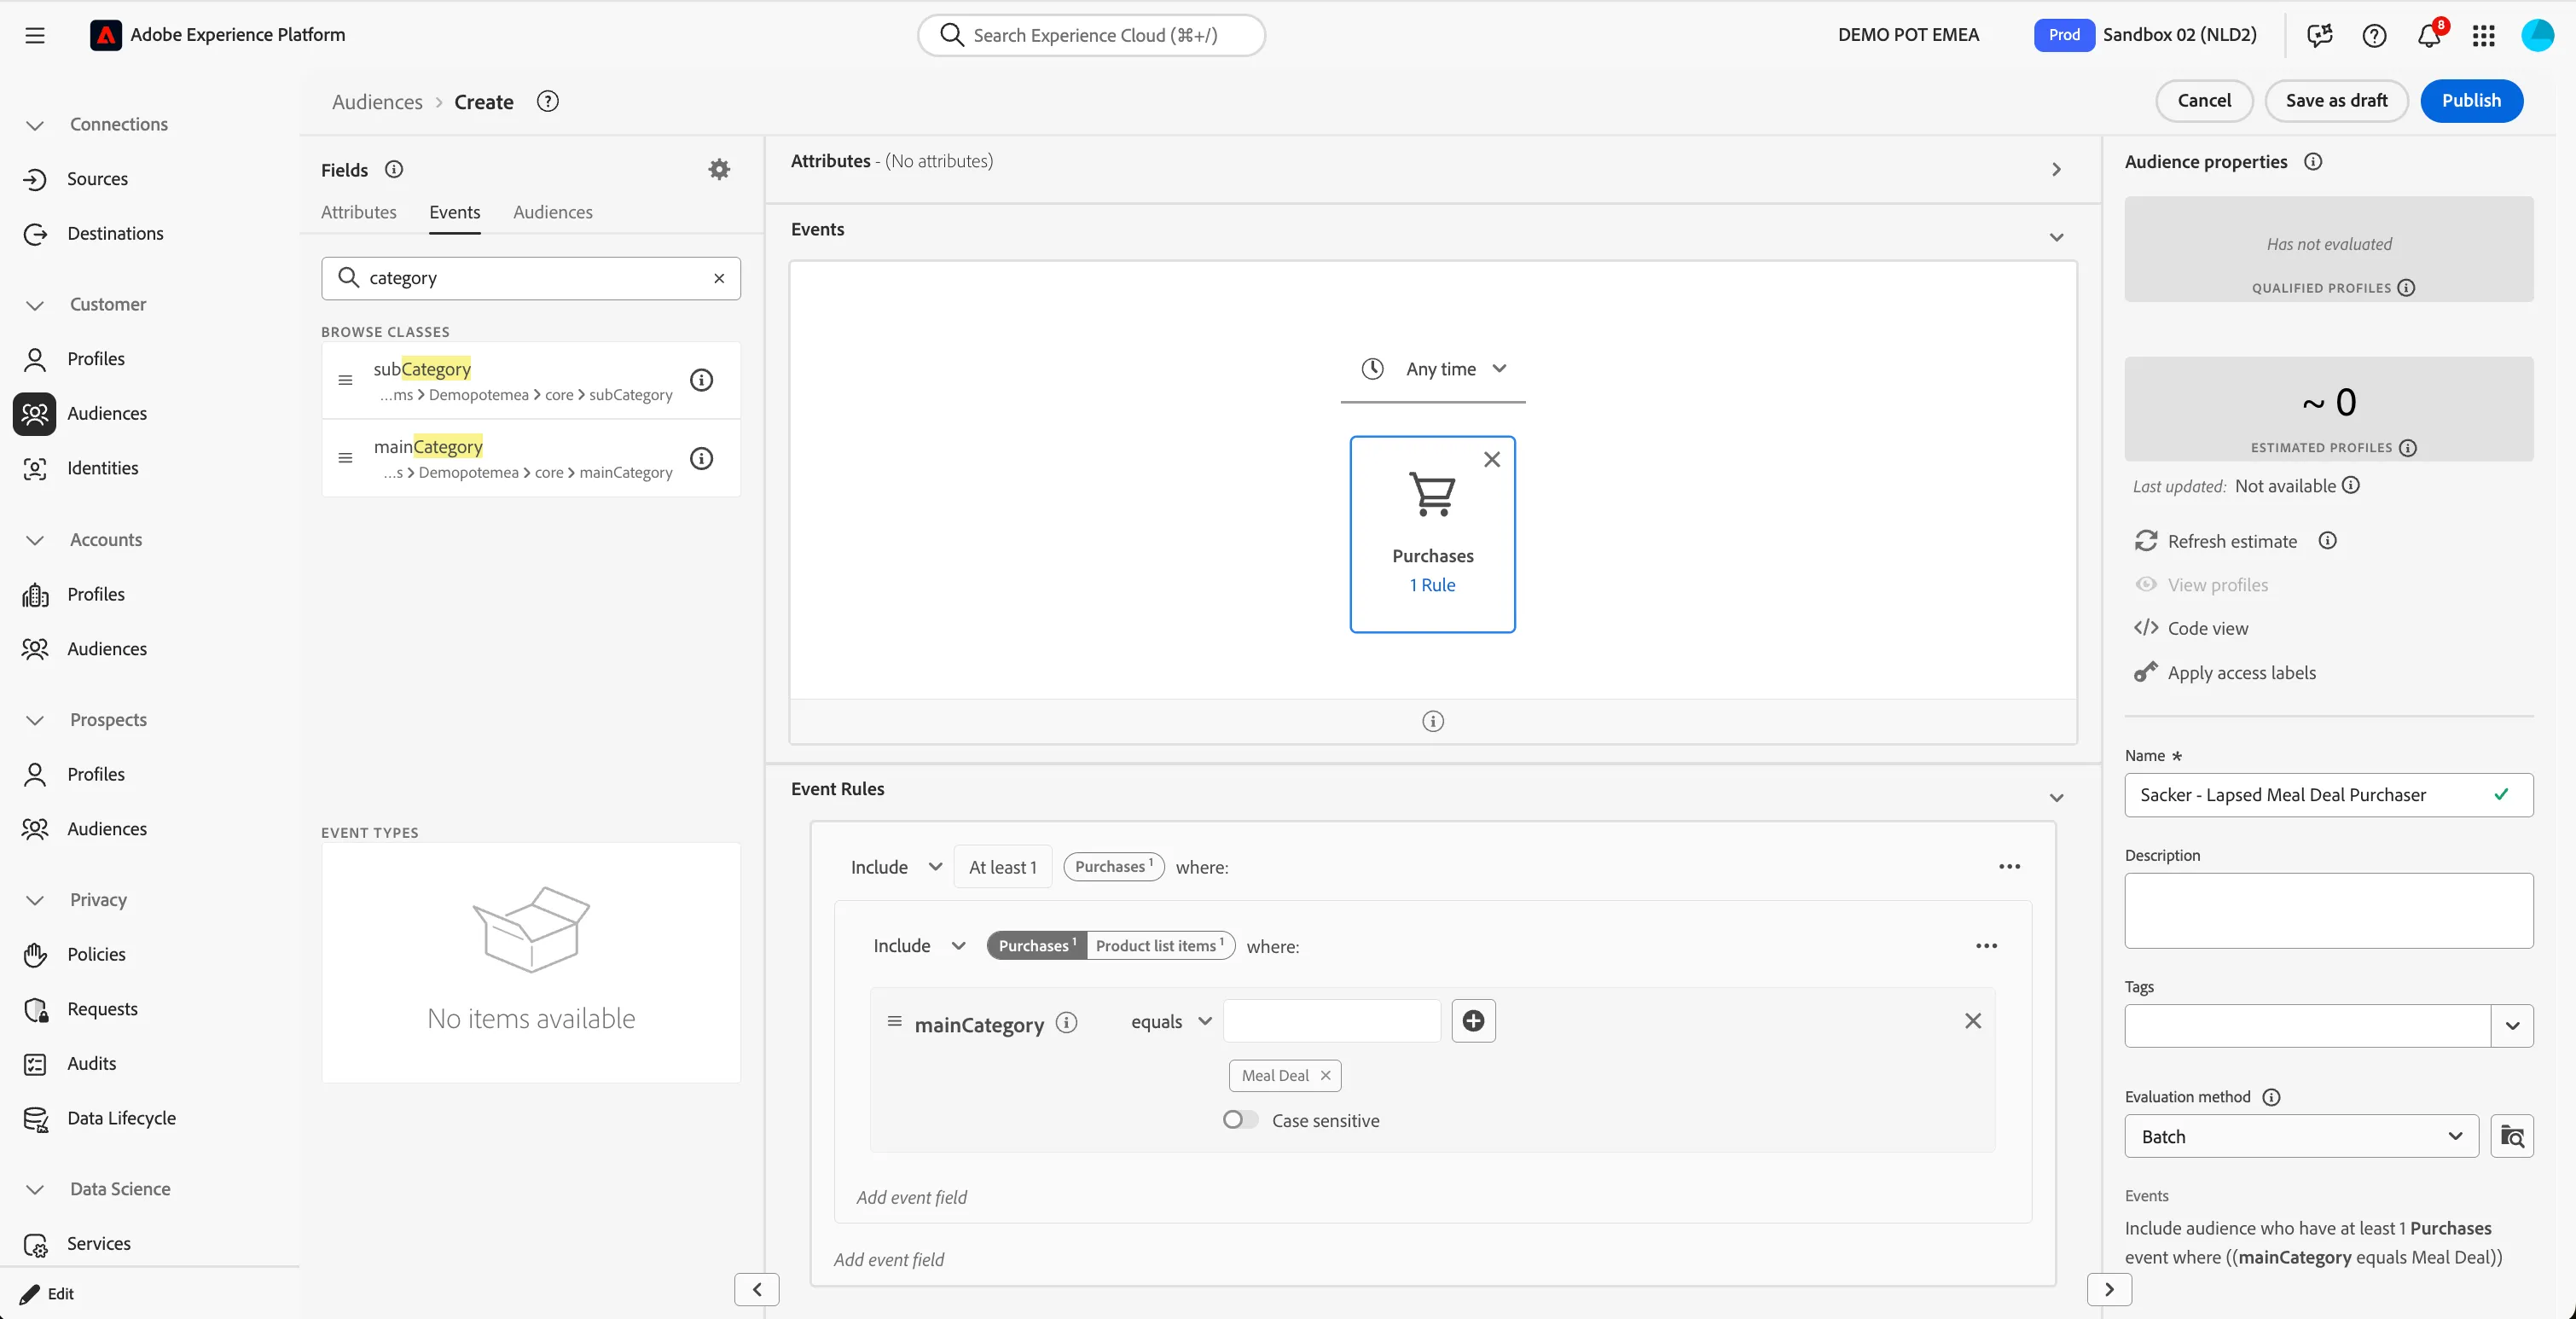This screenshot has height=1319, width=2576.
Task: Open the Any time dropdown
Action: [1433, 369]
